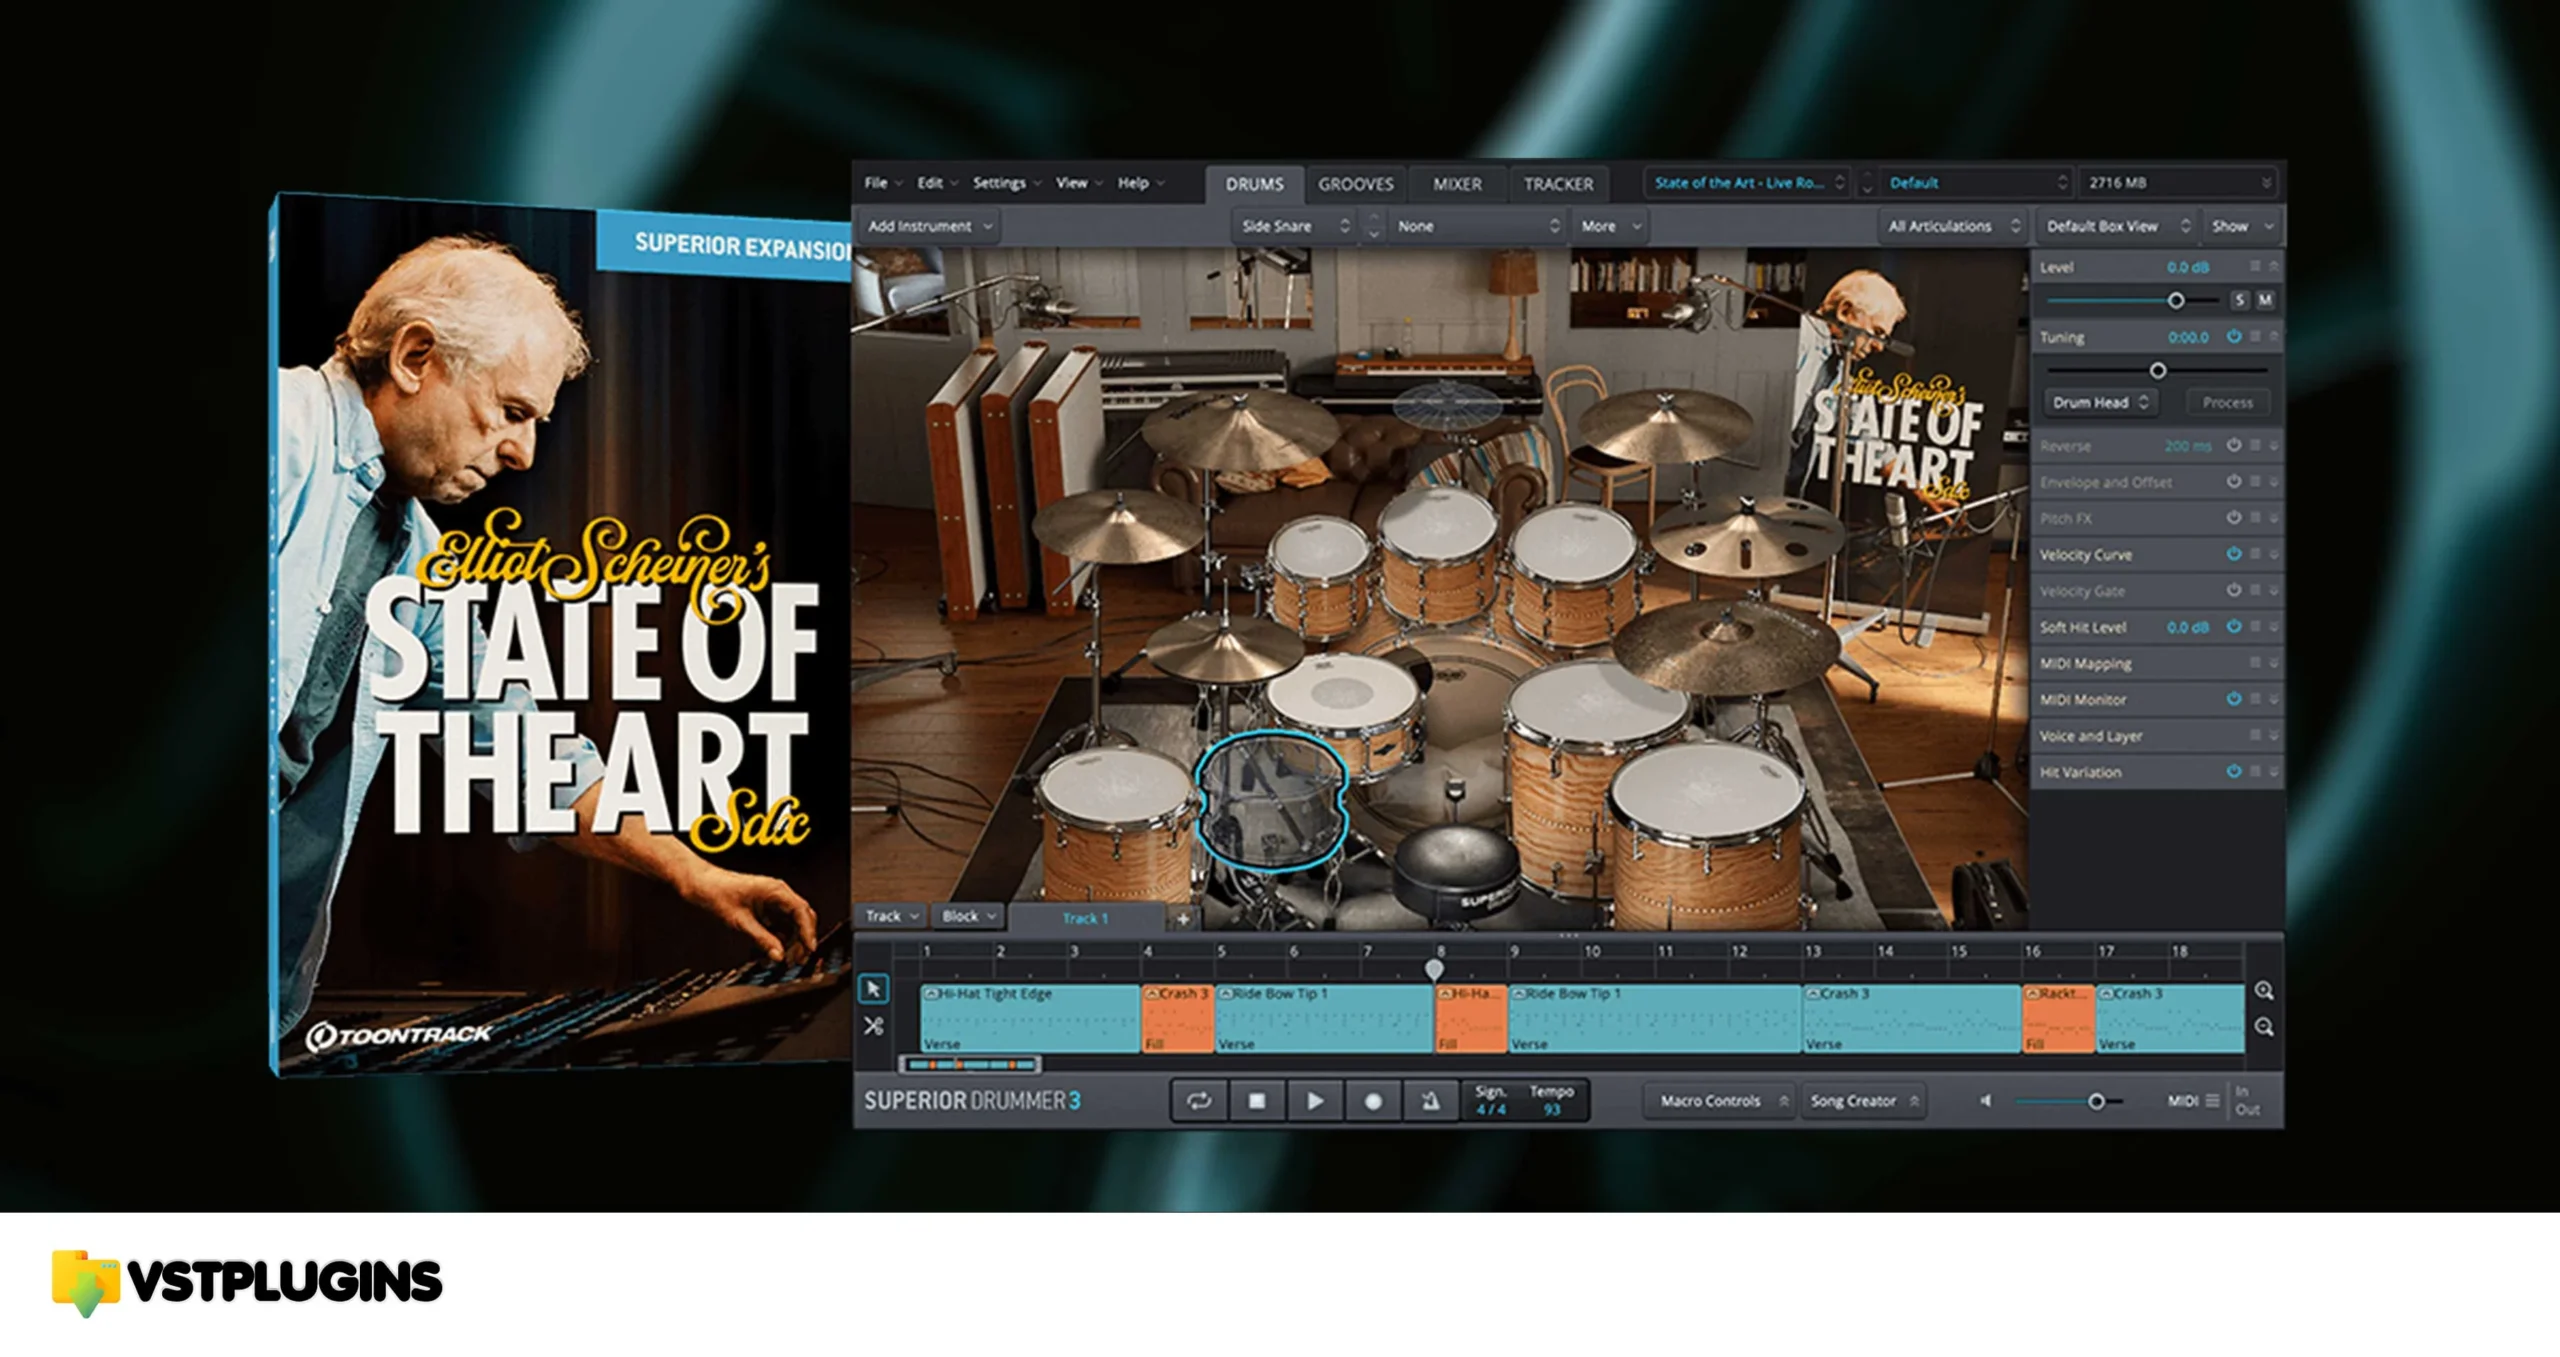The image size is (2560, 1357).
Task: Open the Level section menu icon
Action: click(2255, 267)
